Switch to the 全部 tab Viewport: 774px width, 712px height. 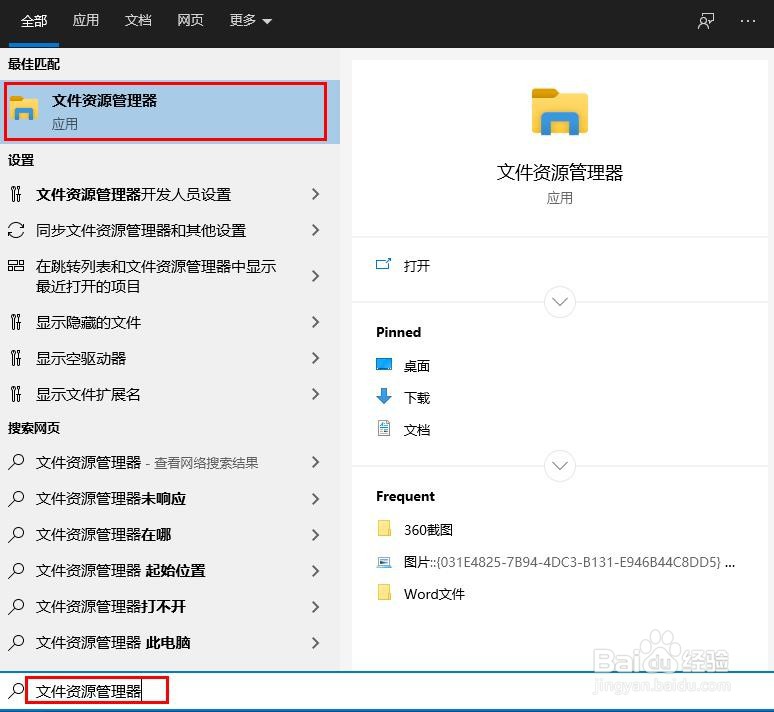point(34,20)
